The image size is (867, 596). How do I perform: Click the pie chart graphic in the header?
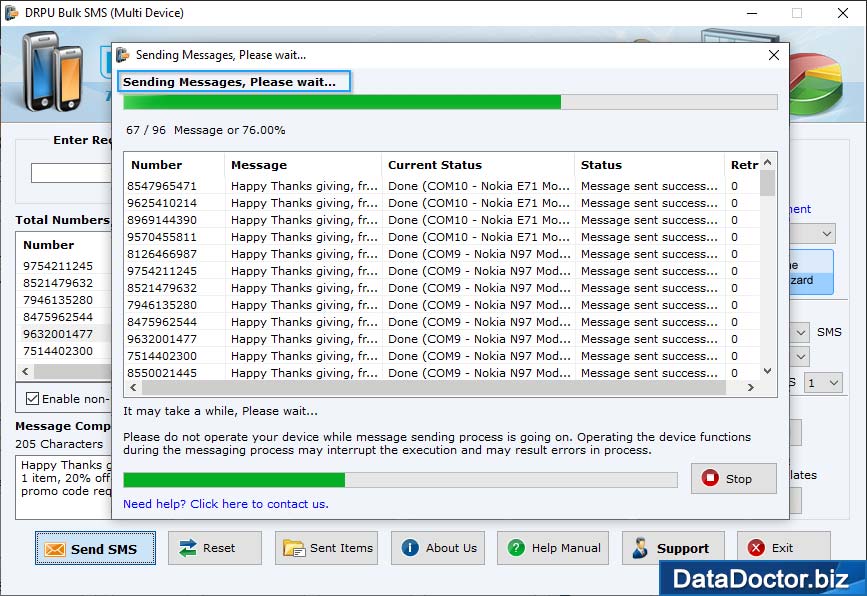817,83
